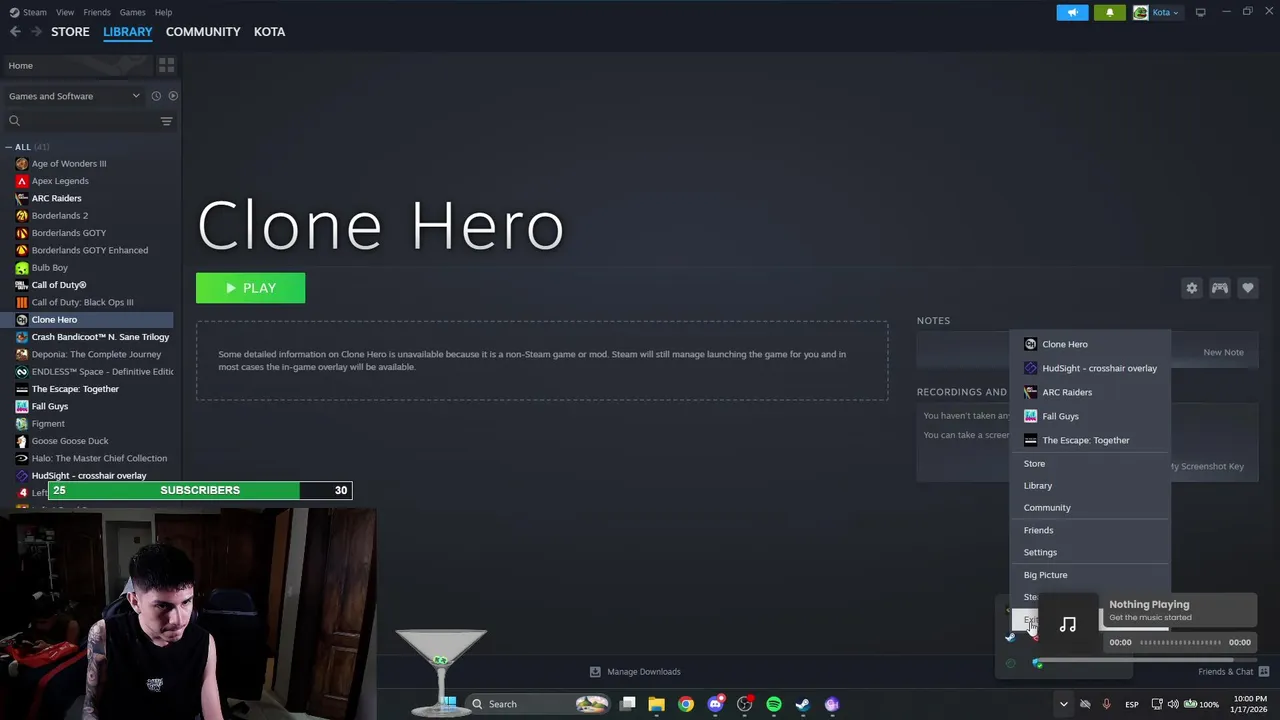
Task: Click the music track progress bar
Action: click(1181, 642)
